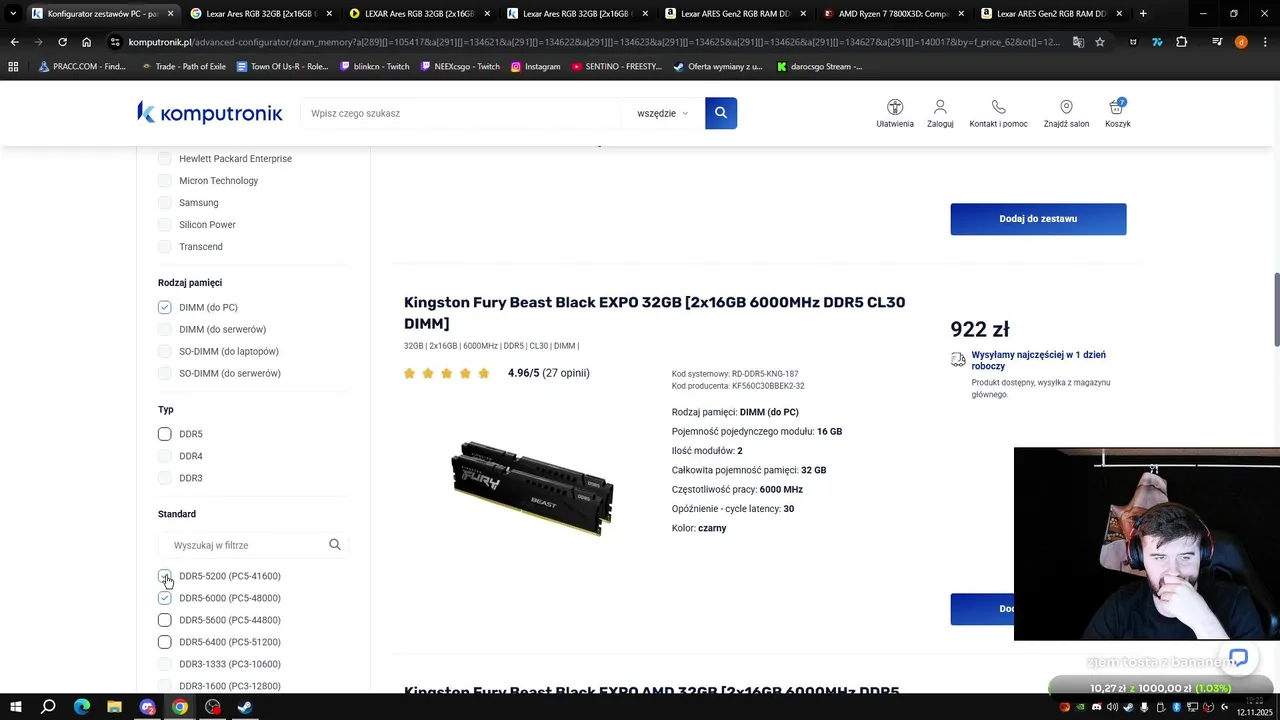Uncheck DDR5-6000 (PC5-48000) filter
1280x720 pixels.
coord(165,598)
